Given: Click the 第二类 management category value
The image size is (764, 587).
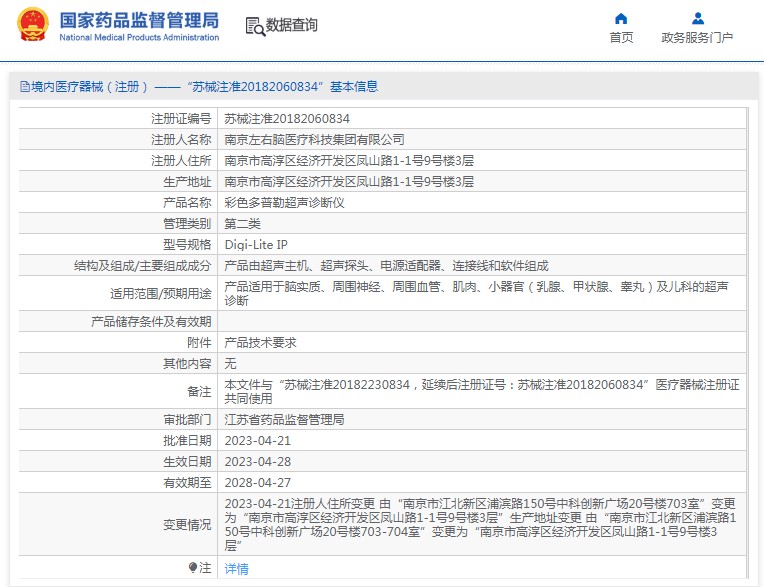Looking at the screenshot, I should coord(242,223).
